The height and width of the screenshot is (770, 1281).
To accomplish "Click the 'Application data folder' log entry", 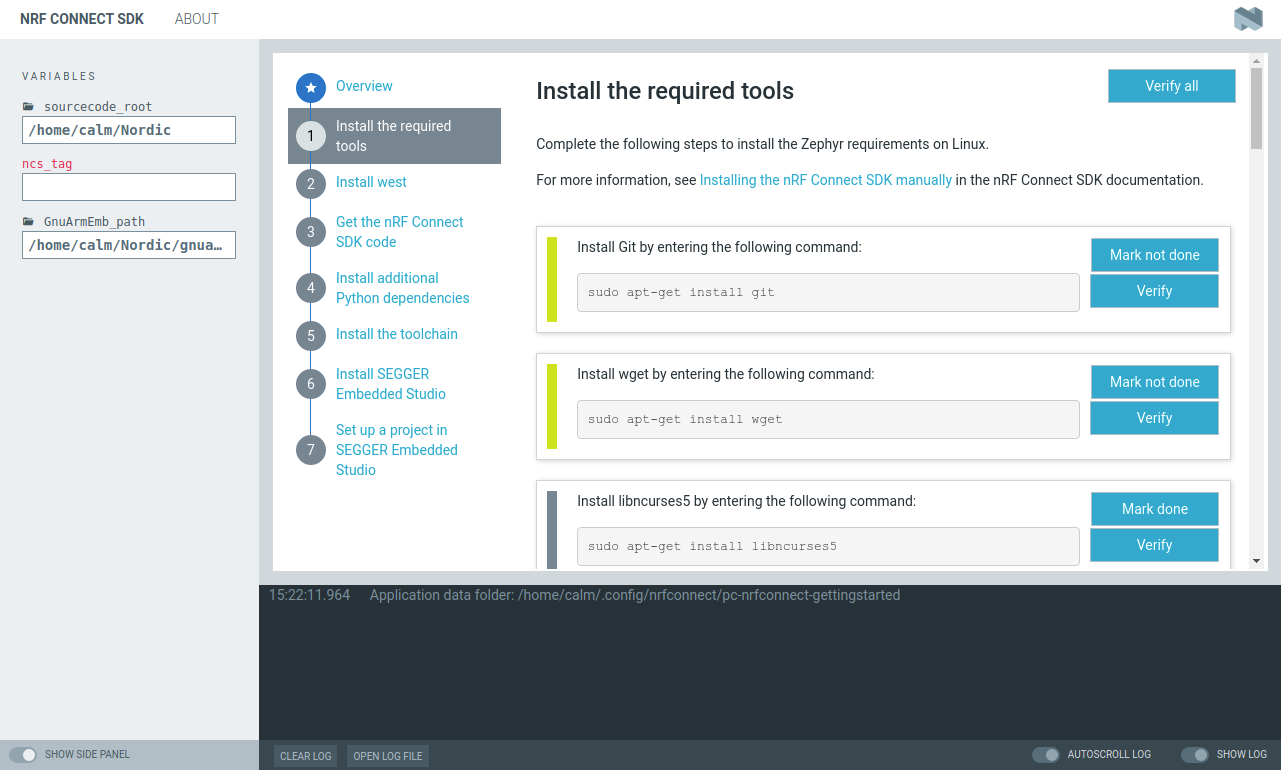I will tap(635, 595).
